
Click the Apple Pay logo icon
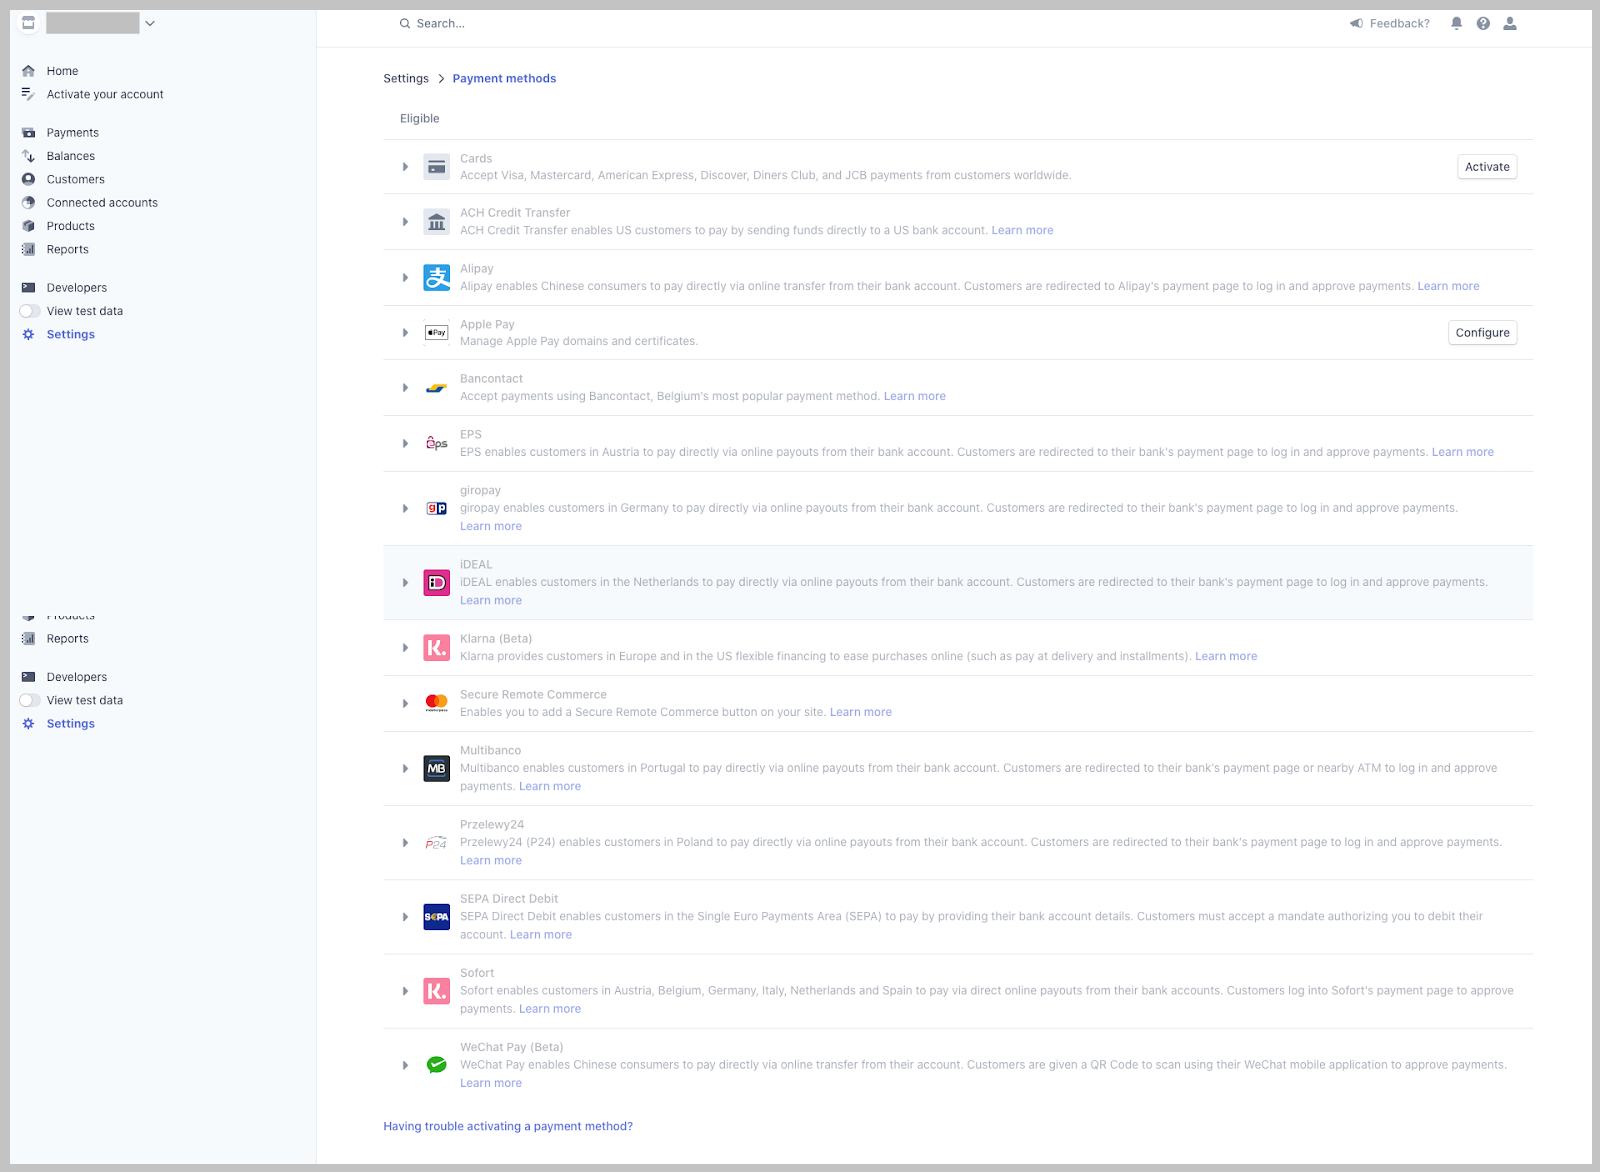click(x=437, y=333)
